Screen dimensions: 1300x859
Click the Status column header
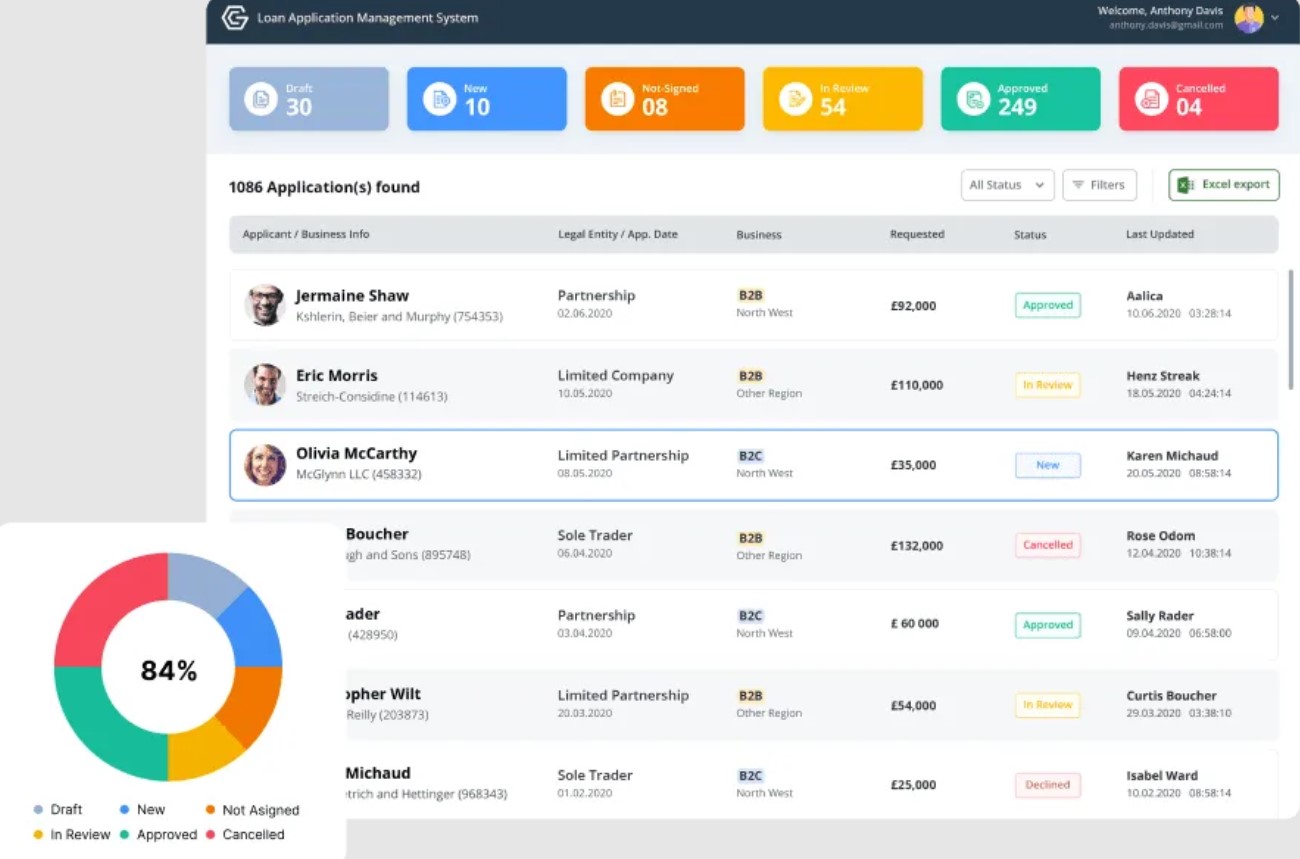click(x=1030, y=234)
